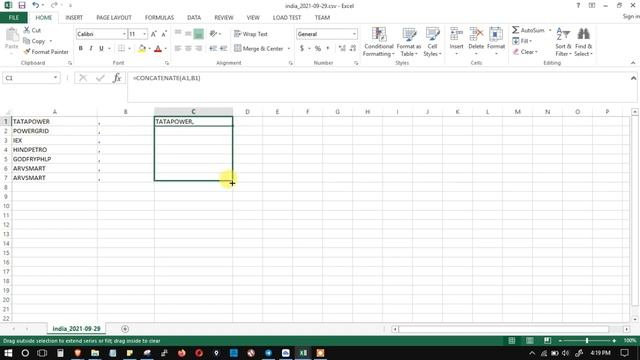Click the horizontal scrollbar
640x360 pixels.
pos(503,329)
